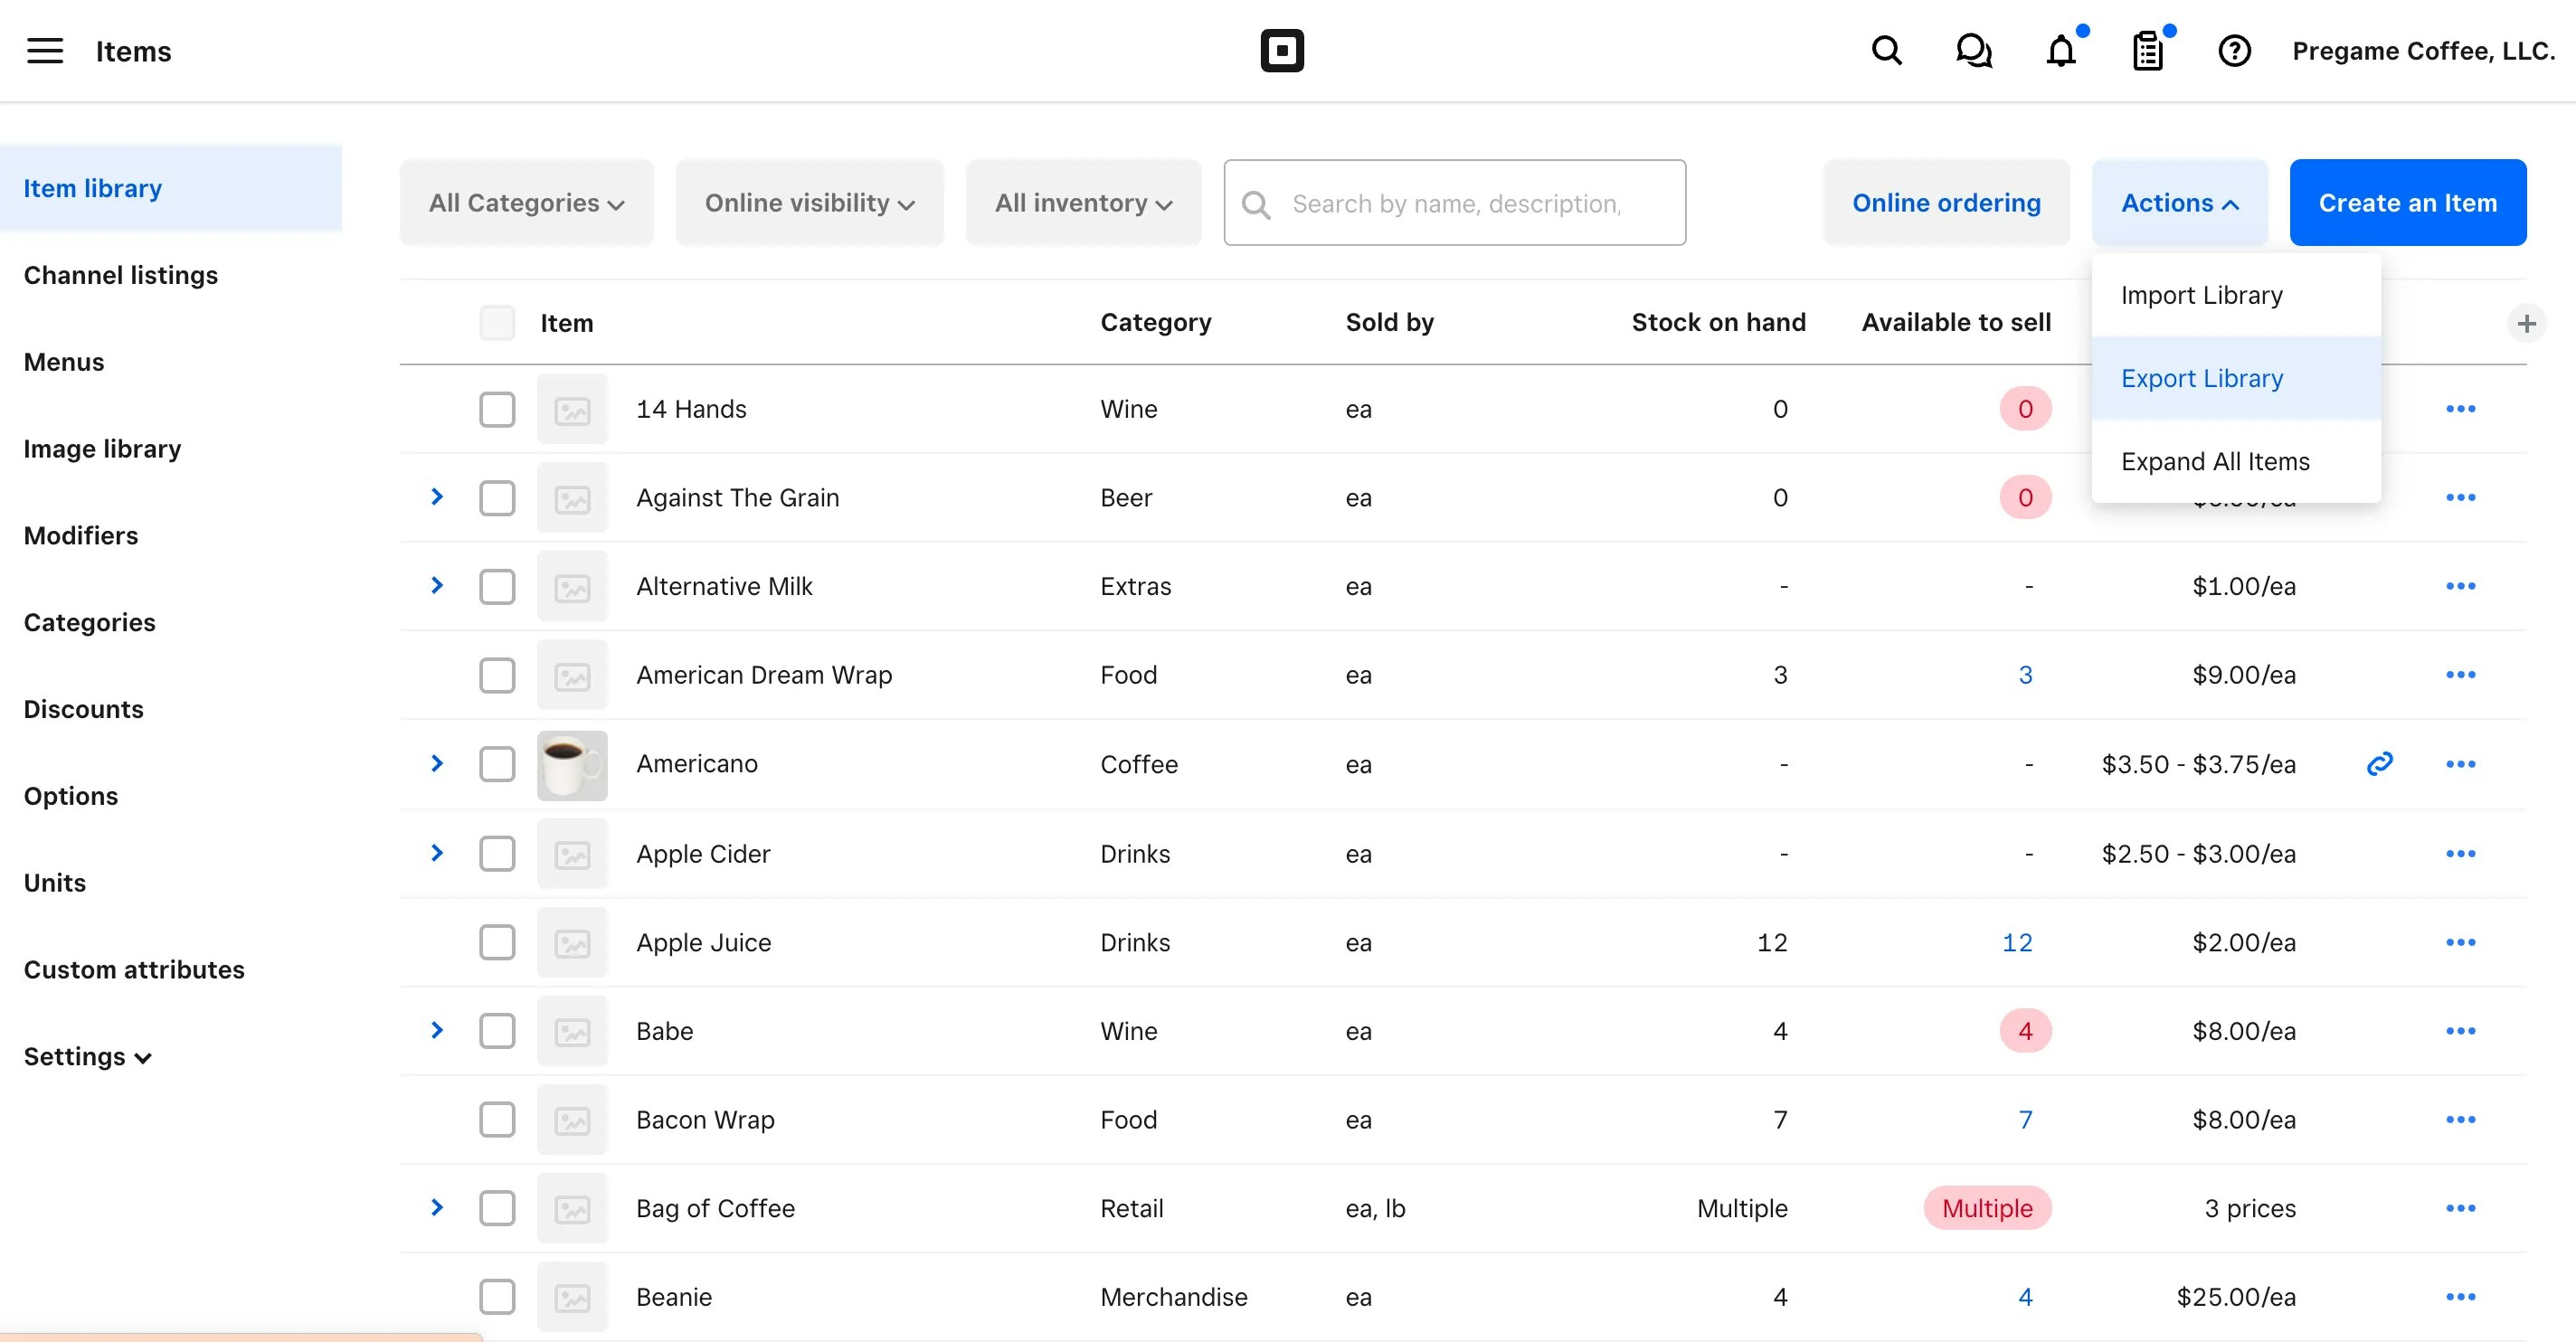Click the placeholder image for Apple Juice
The image size is (2576, 1342).
(572, 943)
